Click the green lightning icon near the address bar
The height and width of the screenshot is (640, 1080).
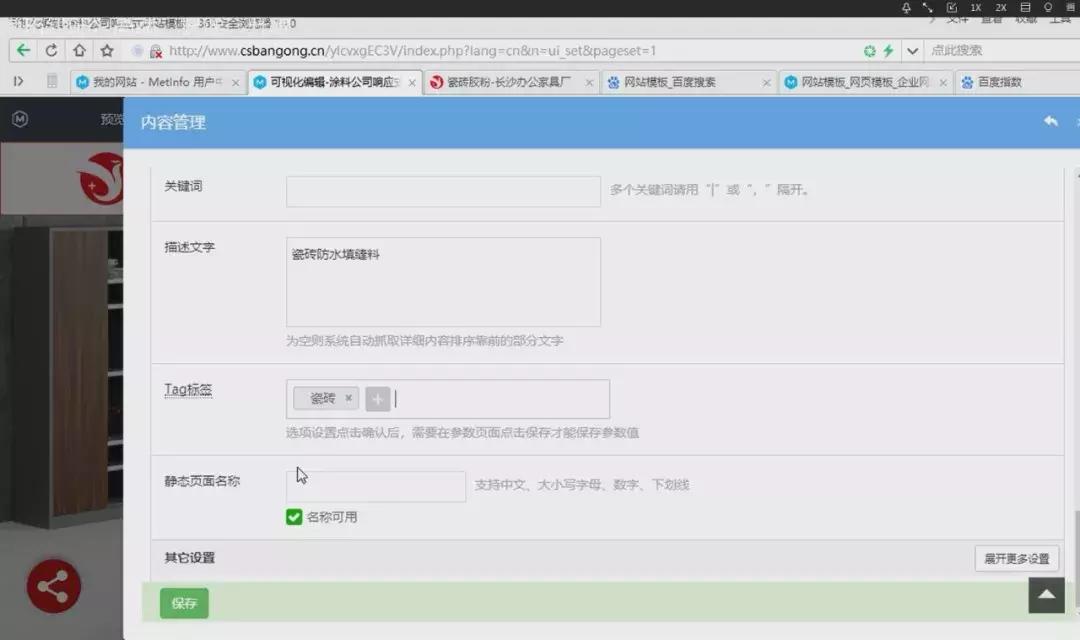pyautogui.click(x=890, y=50)
